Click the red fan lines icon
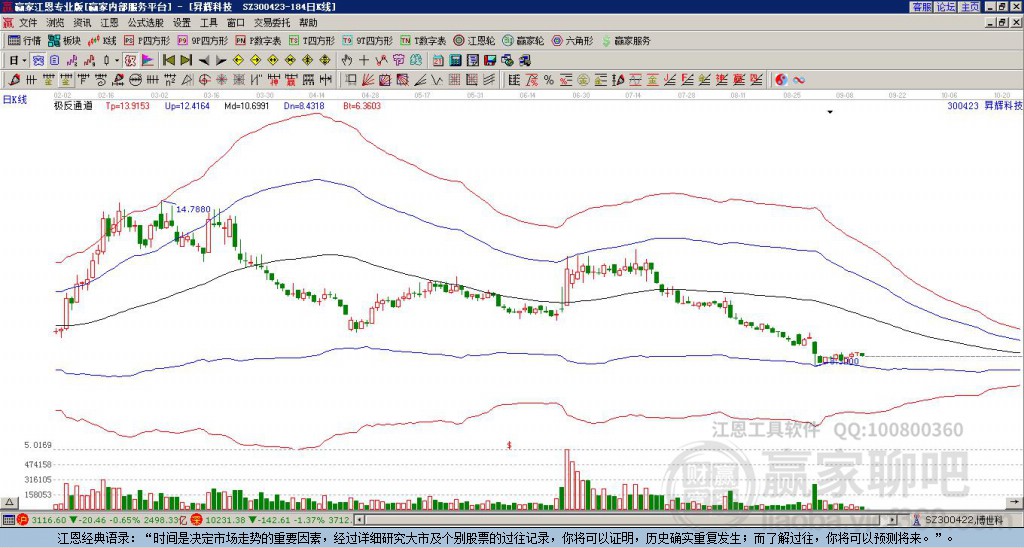Image resolution: width=1024 pixels, height=548 pixels. pyautogui.click(x=368, y=80)
